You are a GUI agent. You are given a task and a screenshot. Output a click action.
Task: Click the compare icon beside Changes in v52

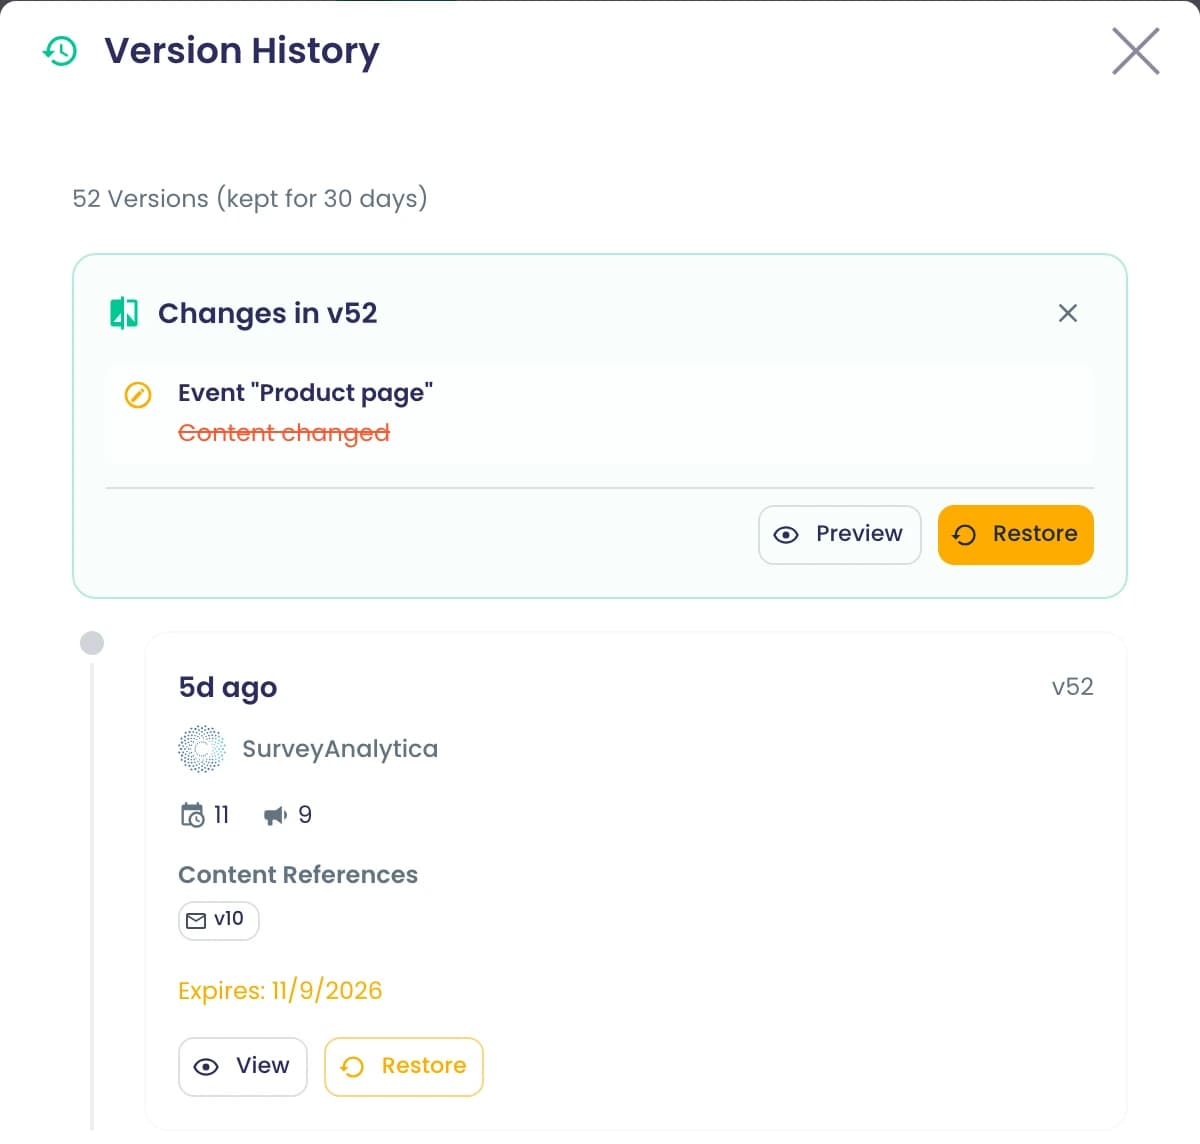pos(124,313)
